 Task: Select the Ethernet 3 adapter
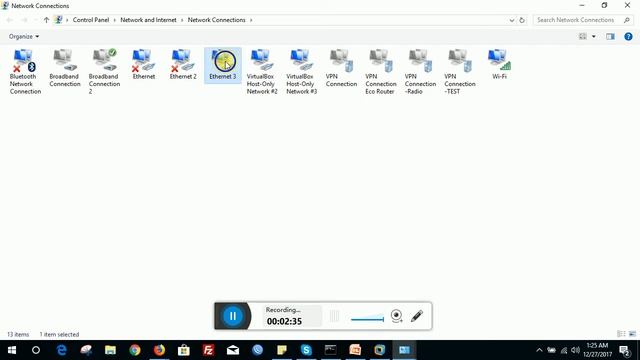coord(223,65)
